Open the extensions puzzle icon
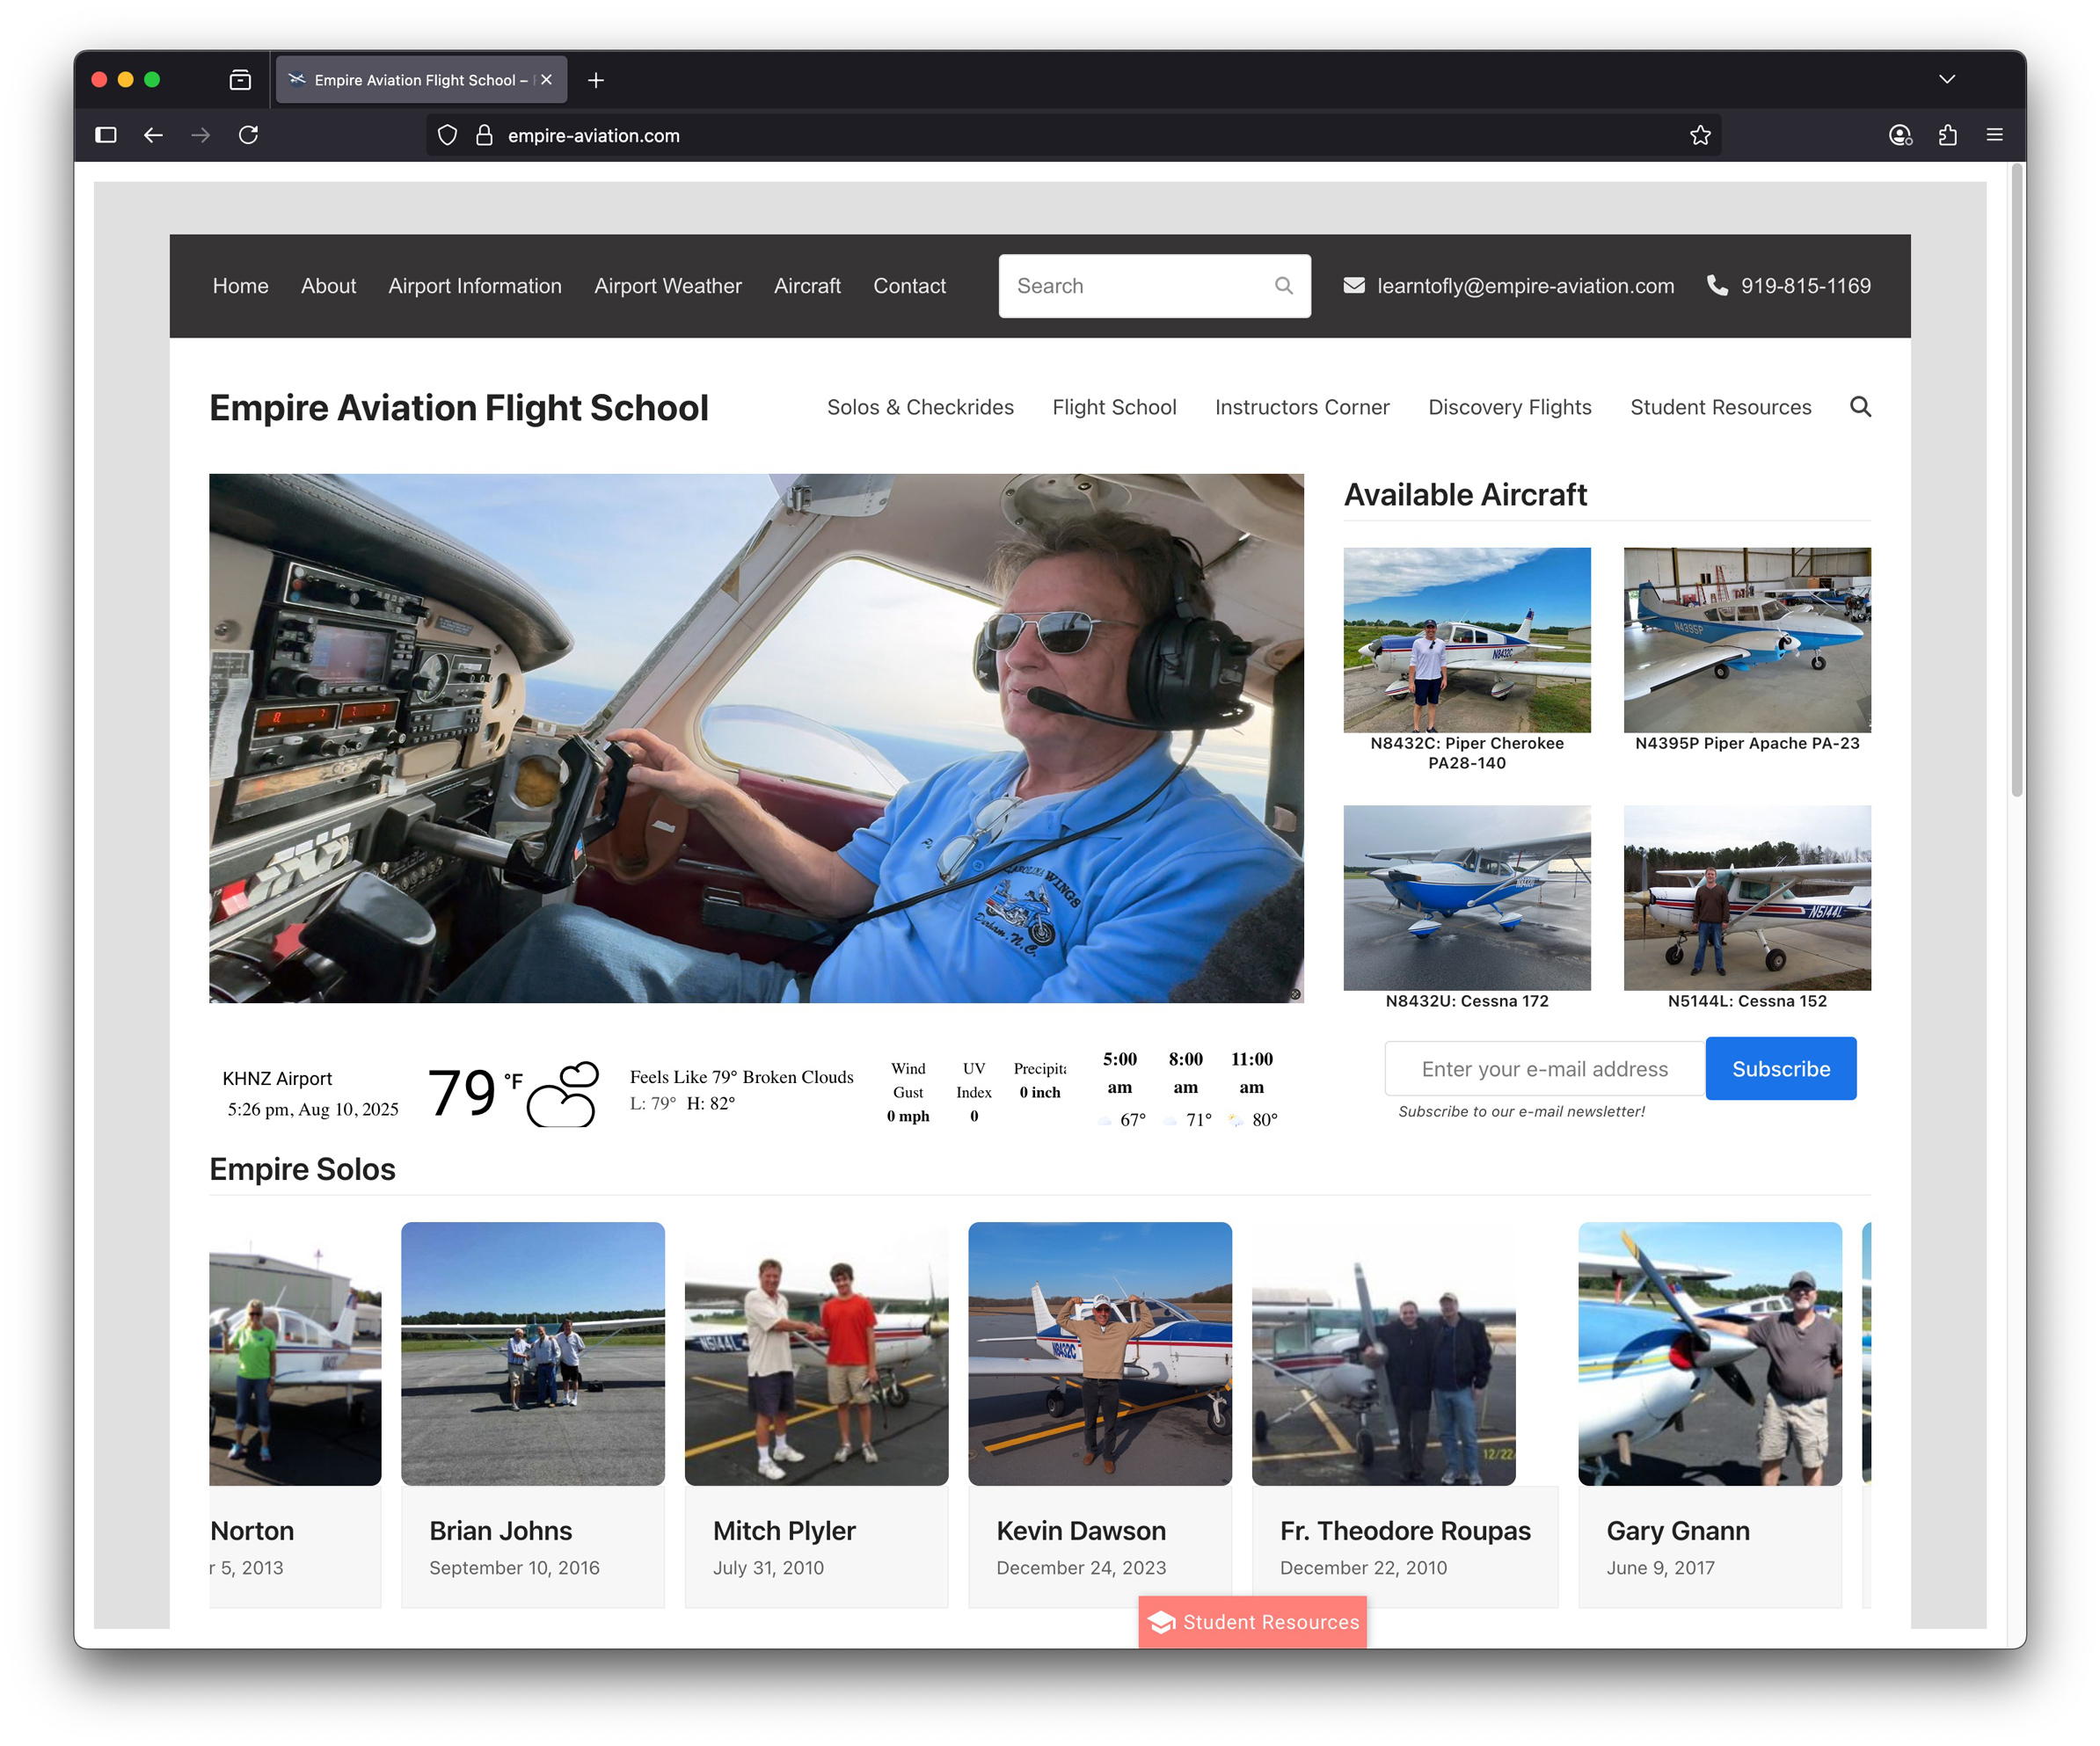The image size is (2100, 1746). tap(1947, 135)
